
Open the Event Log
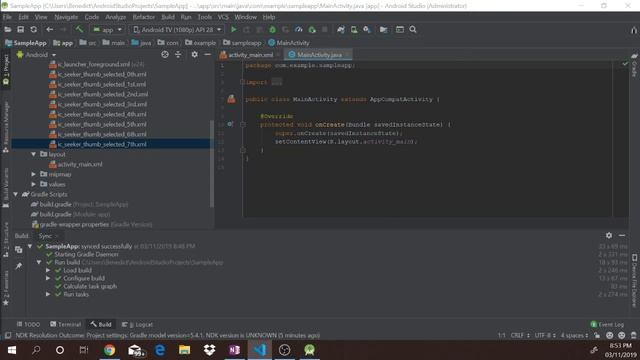pos(607,324)
